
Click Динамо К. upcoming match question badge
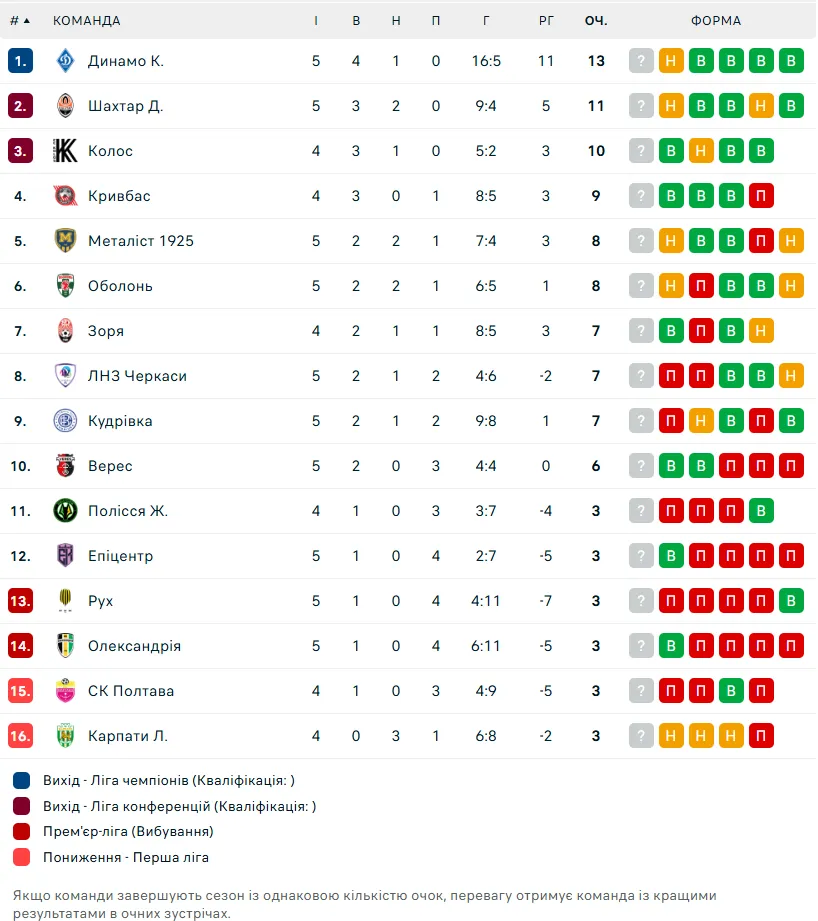click(x=641, y=60)
